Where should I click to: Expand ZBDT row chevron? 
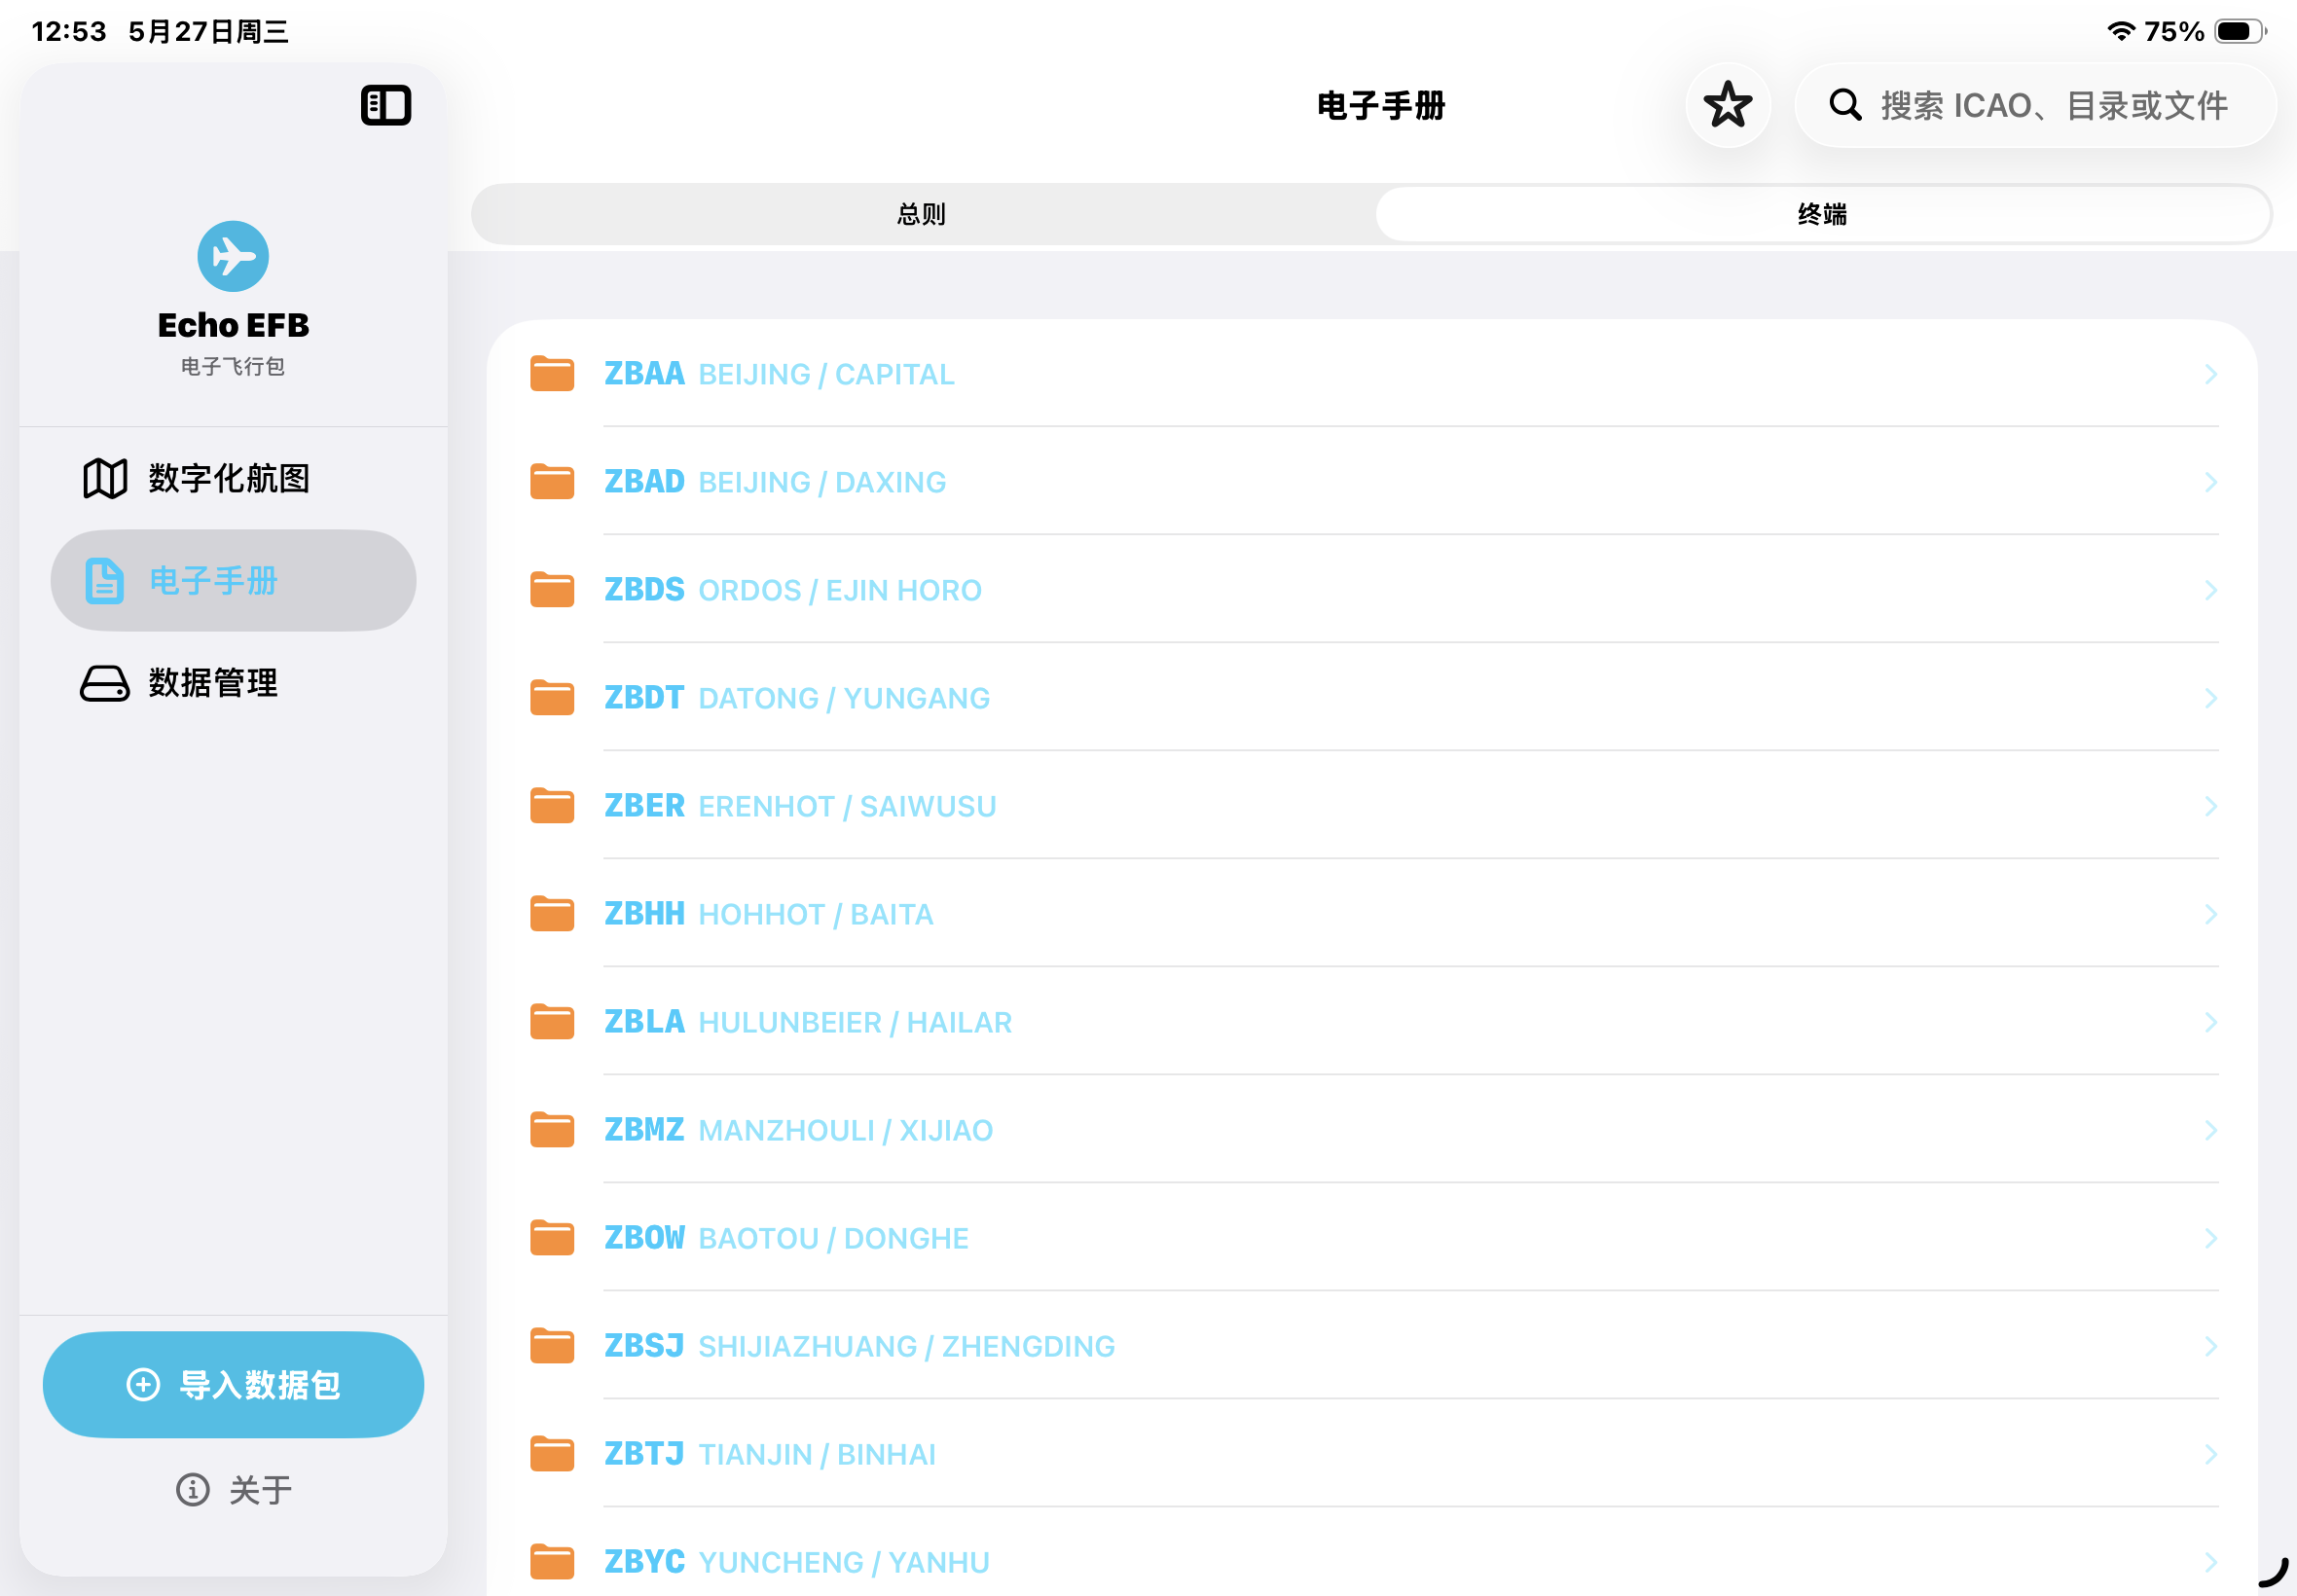pos(2211,698)
